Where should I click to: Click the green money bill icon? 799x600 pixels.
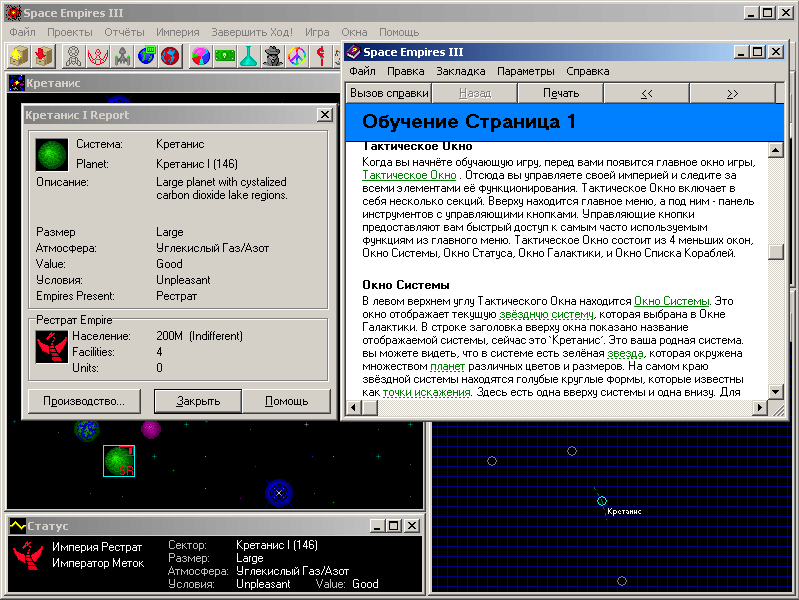pos(224,55)
